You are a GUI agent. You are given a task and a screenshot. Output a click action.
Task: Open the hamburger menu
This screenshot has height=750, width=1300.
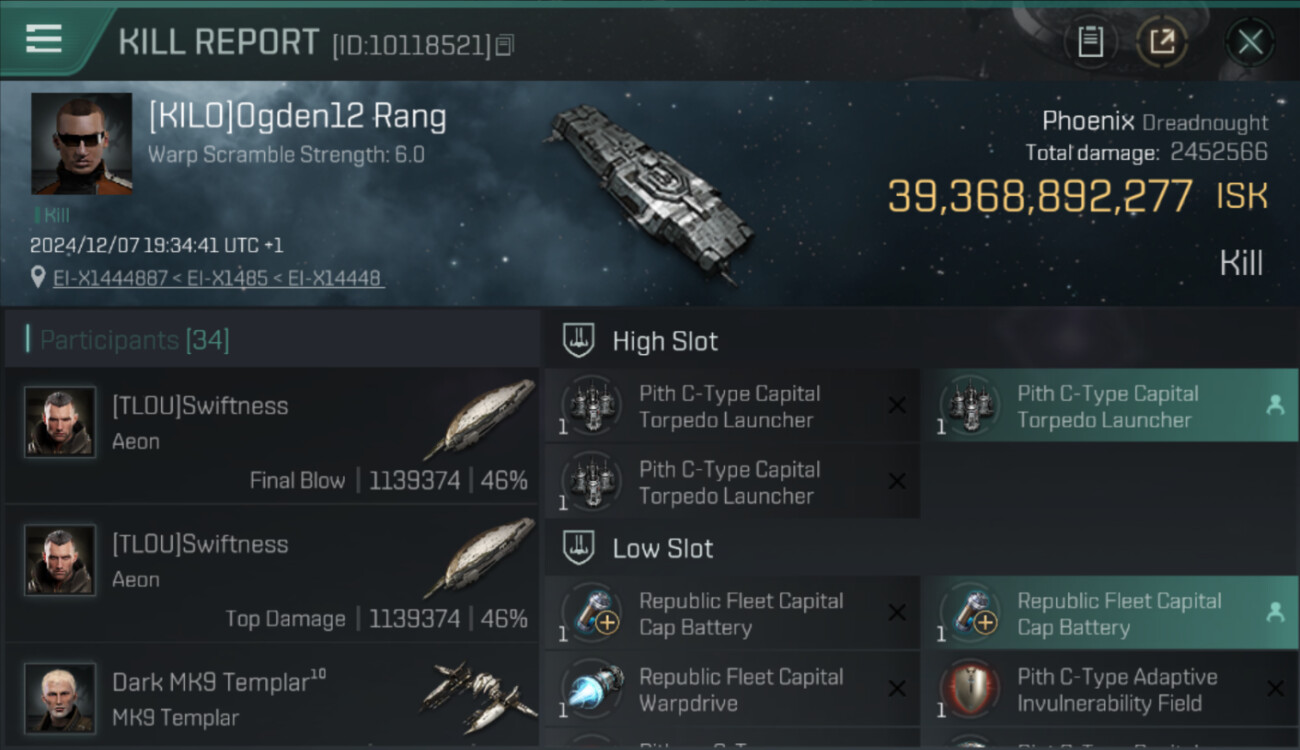pyautogui.click(x=44, y=40)
